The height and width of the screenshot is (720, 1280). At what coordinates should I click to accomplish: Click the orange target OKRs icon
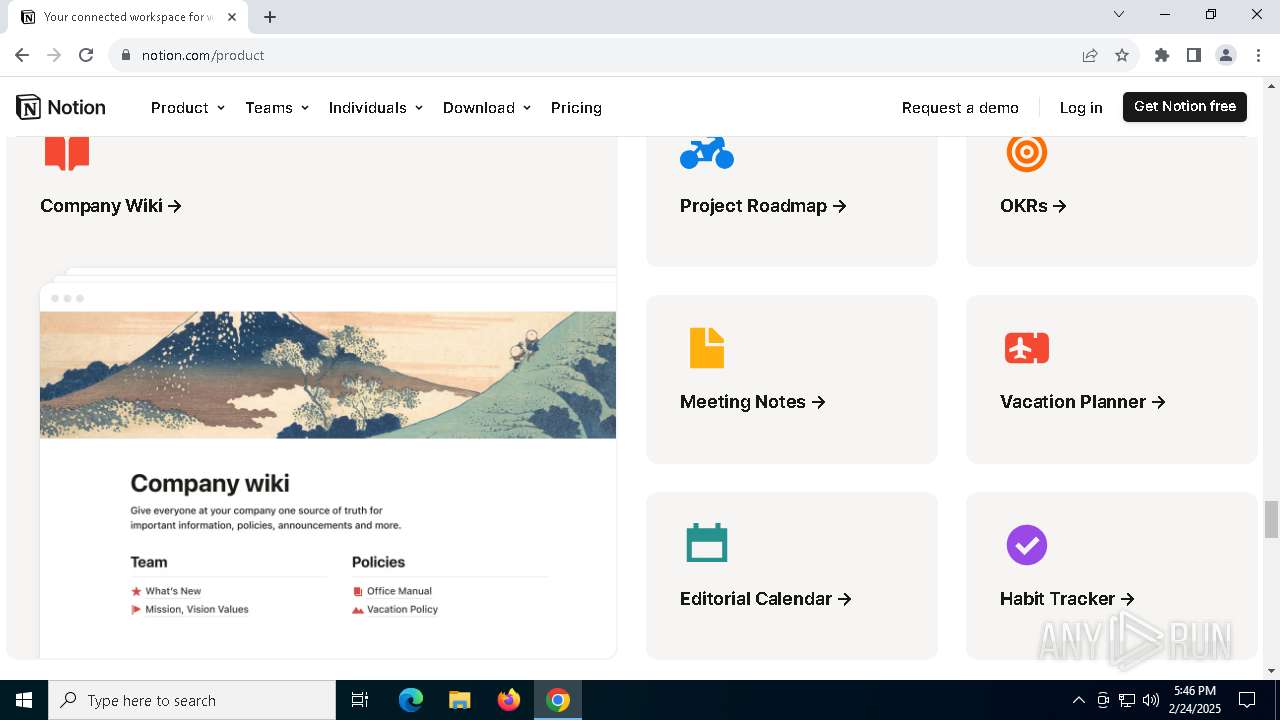(x=1027, y=153)
